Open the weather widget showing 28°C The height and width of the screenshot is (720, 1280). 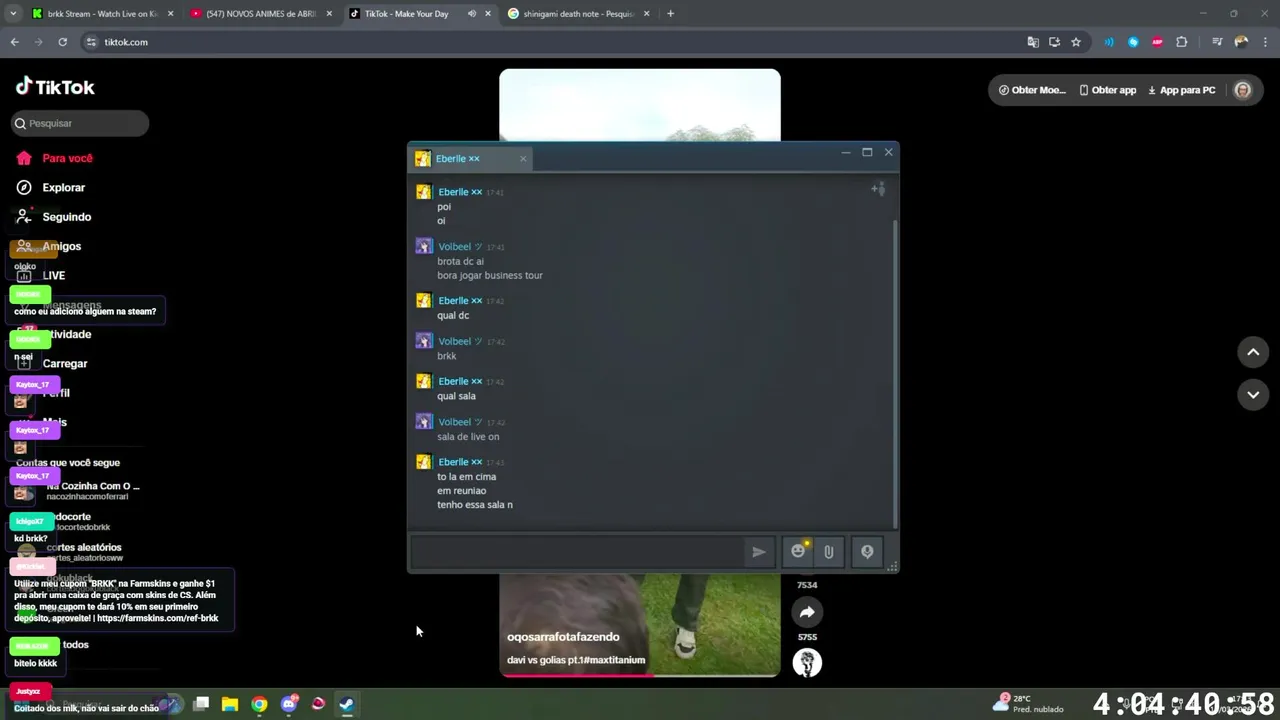coord(1028,703)
